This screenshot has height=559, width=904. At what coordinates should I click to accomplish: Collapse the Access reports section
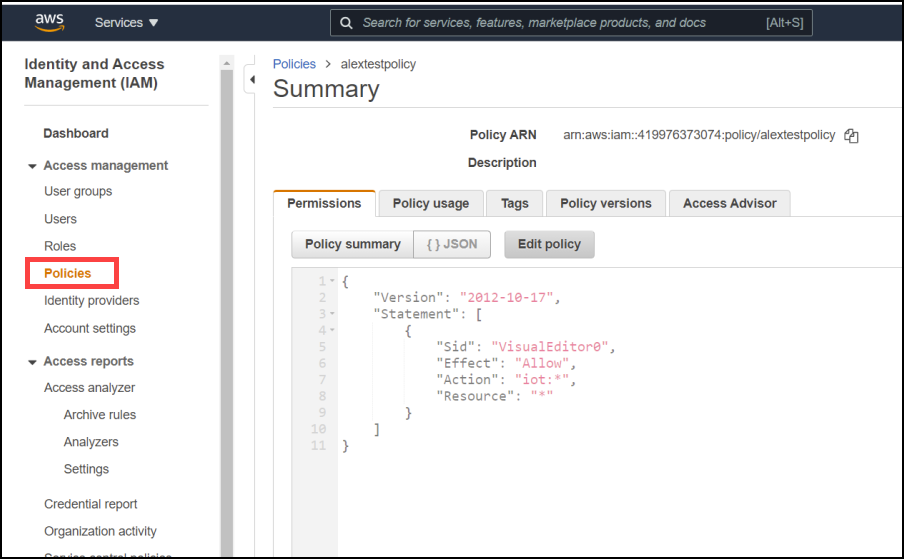(x=32, y=362)
